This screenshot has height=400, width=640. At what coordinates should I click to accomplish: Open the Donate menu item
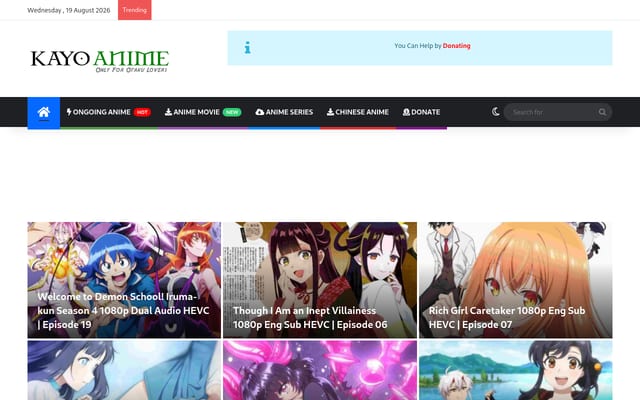click(421, 112)
